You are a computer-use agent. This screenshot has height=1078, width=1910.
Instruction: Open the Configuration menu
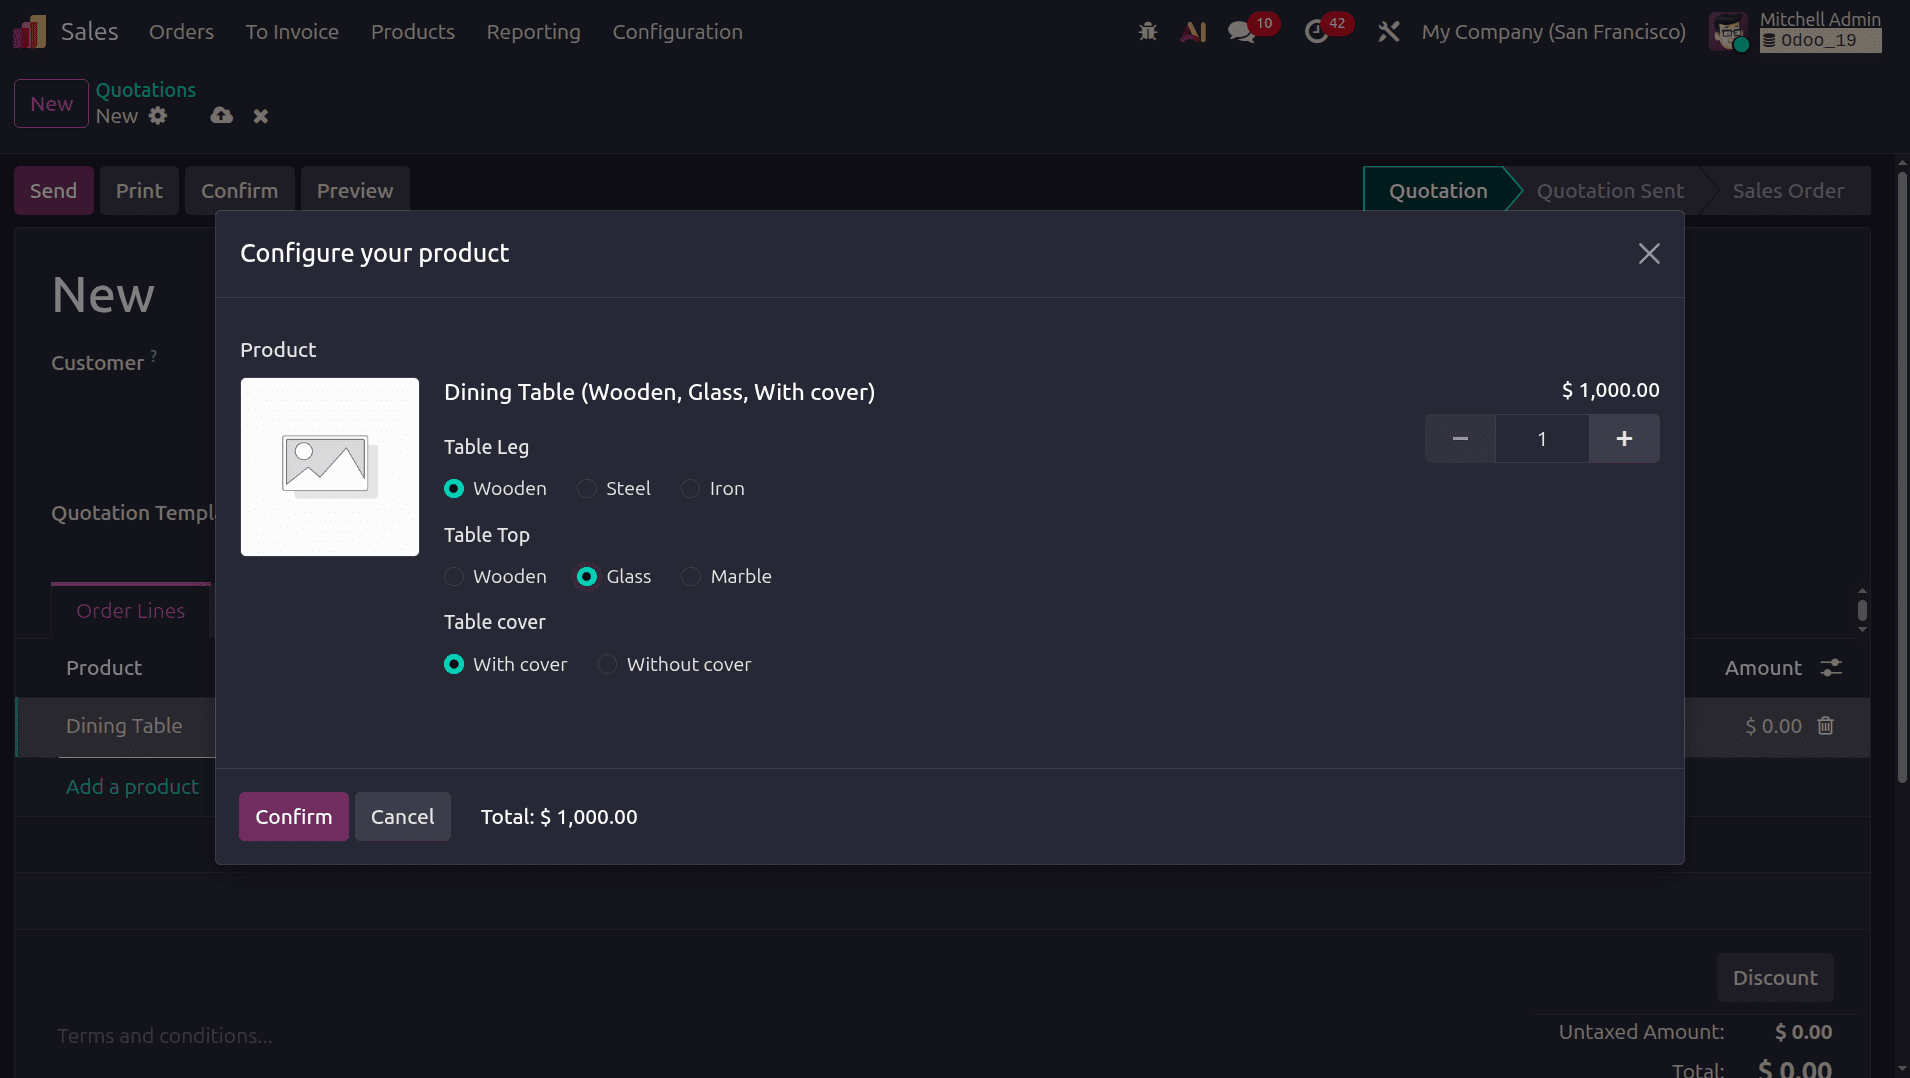point(677,32)
